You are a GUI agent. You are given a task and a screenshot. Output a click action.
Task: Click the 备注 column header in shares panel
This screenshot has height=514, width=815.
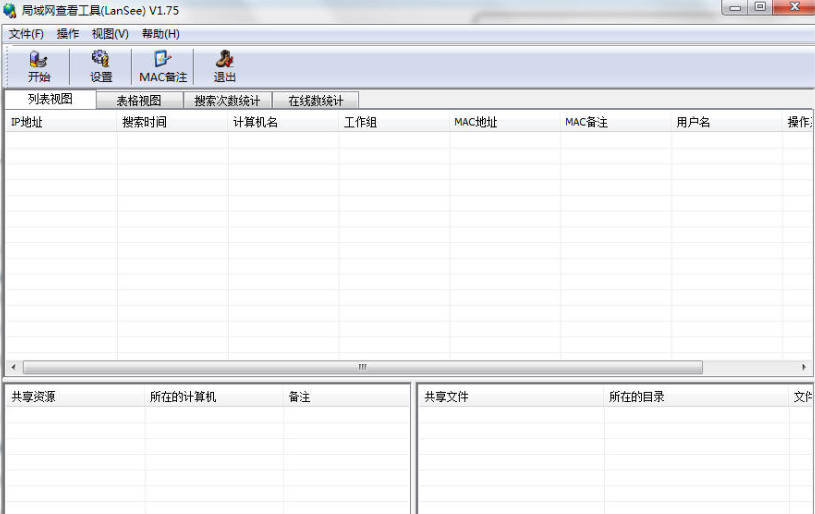coord(346,397)
